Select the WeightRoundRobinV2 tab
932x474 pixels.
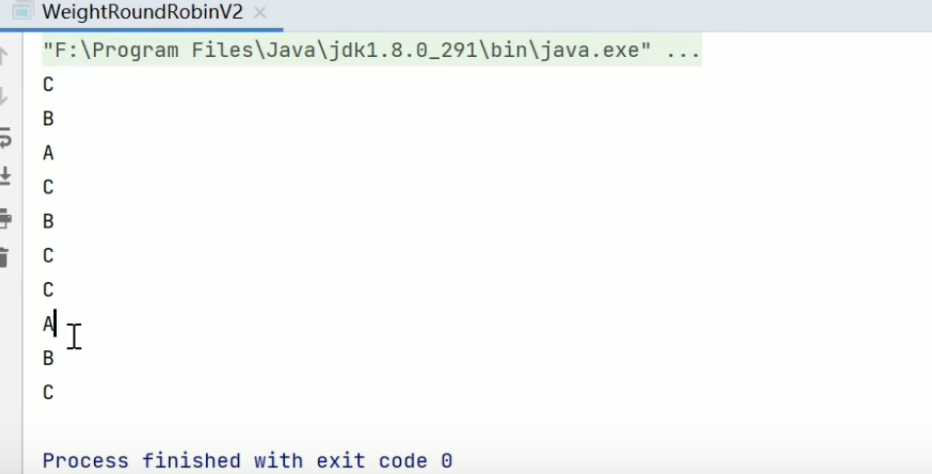[x=143, y=12]
